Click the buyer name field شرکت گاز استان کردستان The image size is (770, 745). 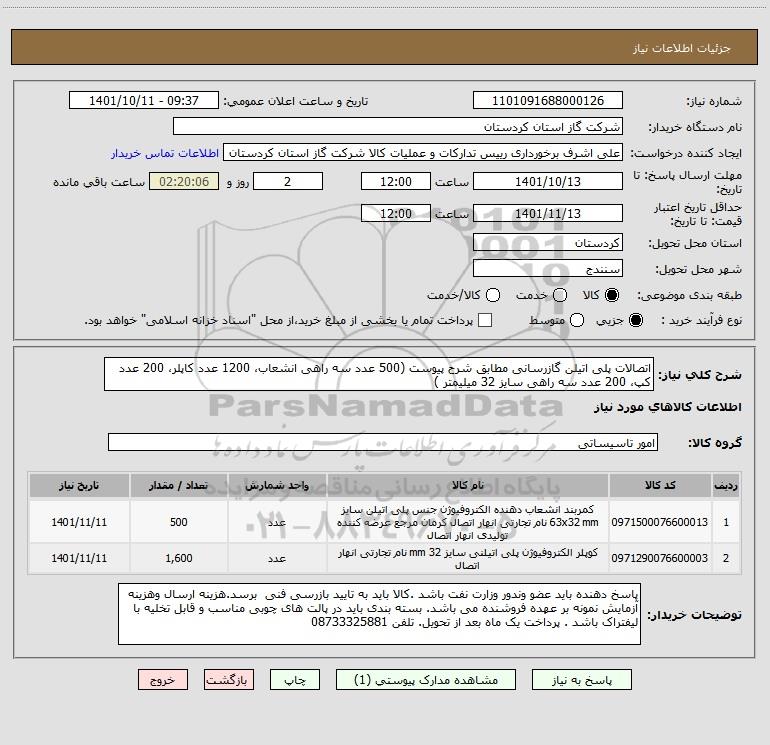tap(398, 126)
